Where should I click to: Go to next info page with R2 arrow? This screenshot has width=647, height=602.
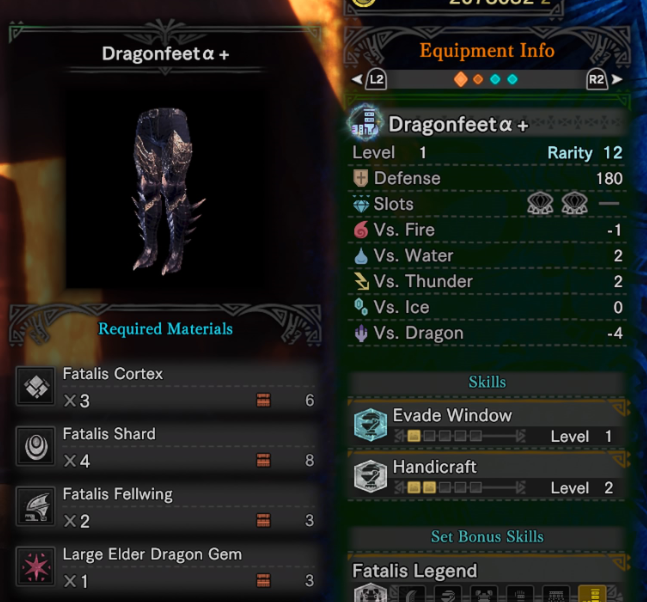604,79
